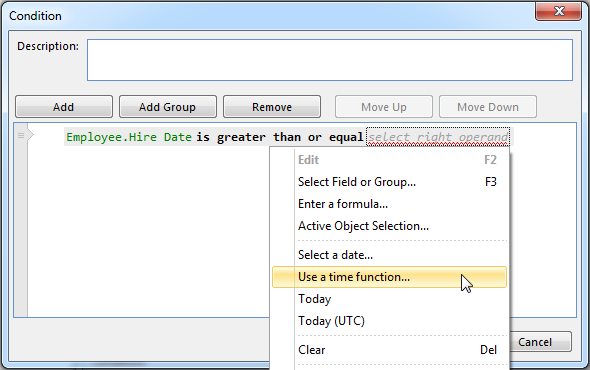The height and width of the screenshot is (370, 590).
Task: Choose Today in the context menu
Action: click(389, 299)
